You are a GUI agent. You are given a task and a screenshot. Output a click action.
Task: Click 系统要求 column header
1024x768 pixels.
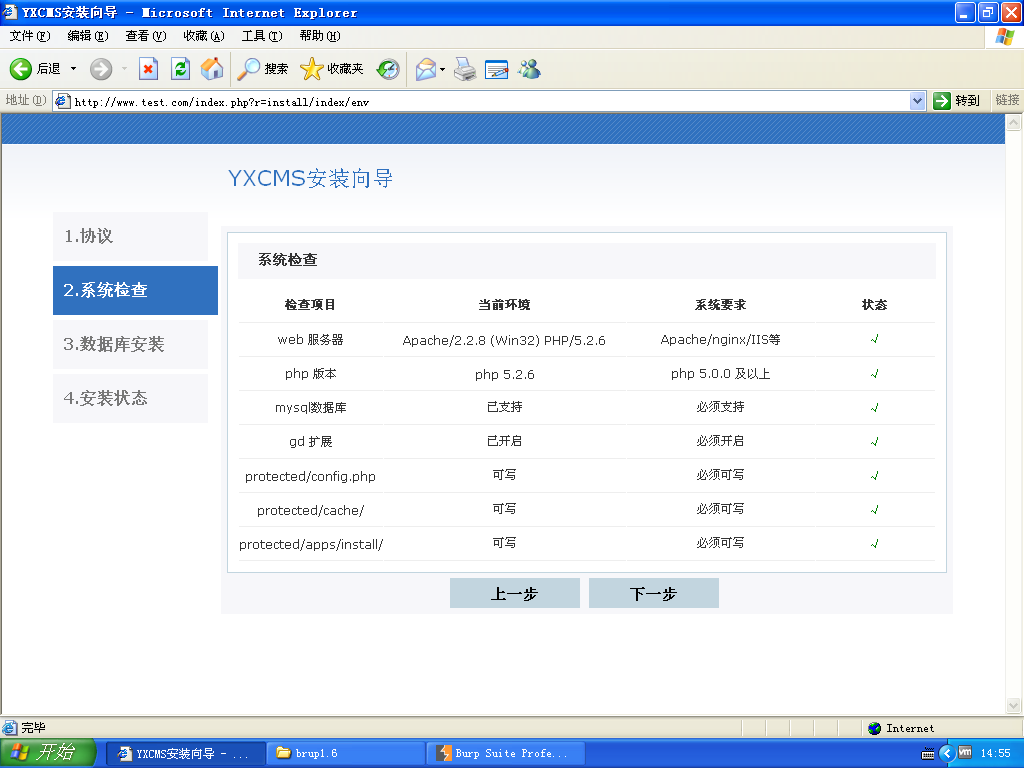click(720, 305)
